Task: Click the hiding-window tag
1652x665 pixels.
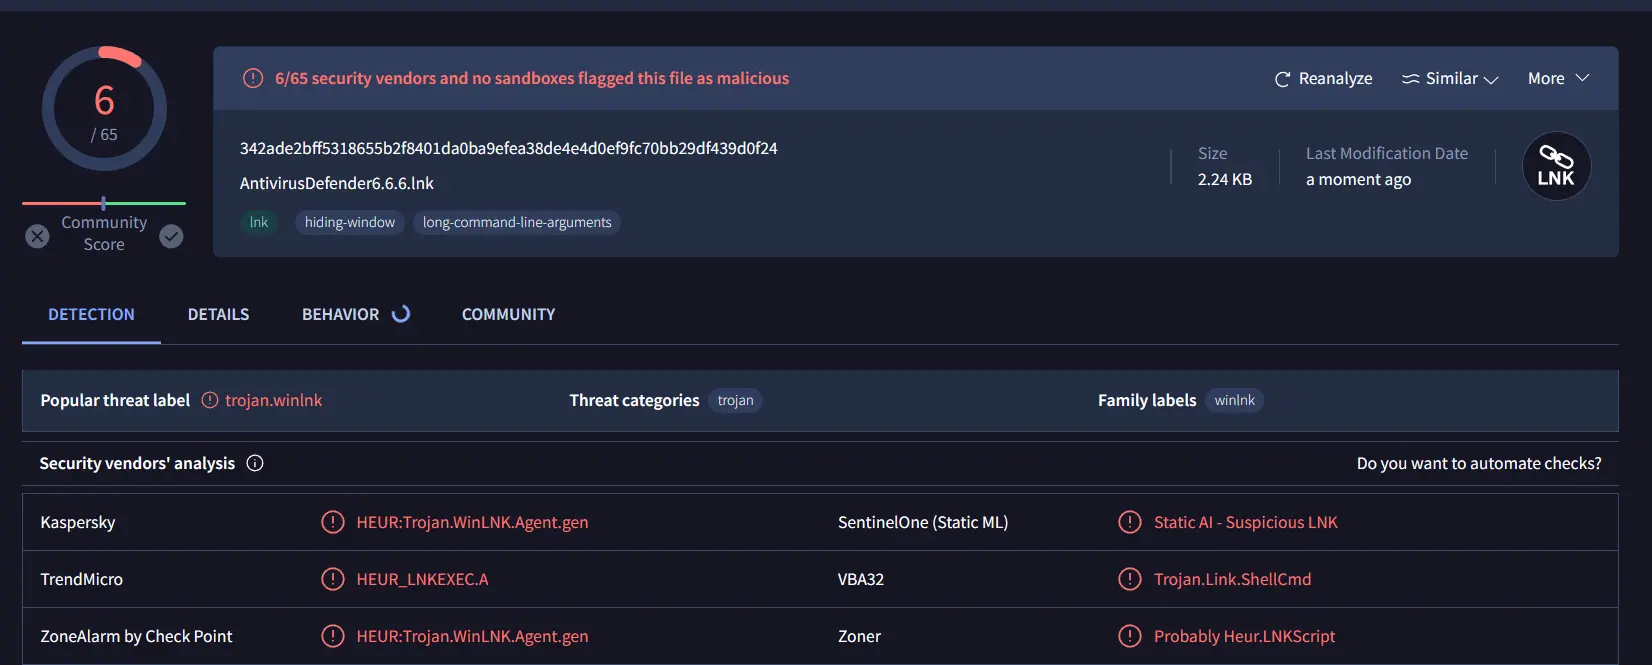Action: (x=350, y=222)
